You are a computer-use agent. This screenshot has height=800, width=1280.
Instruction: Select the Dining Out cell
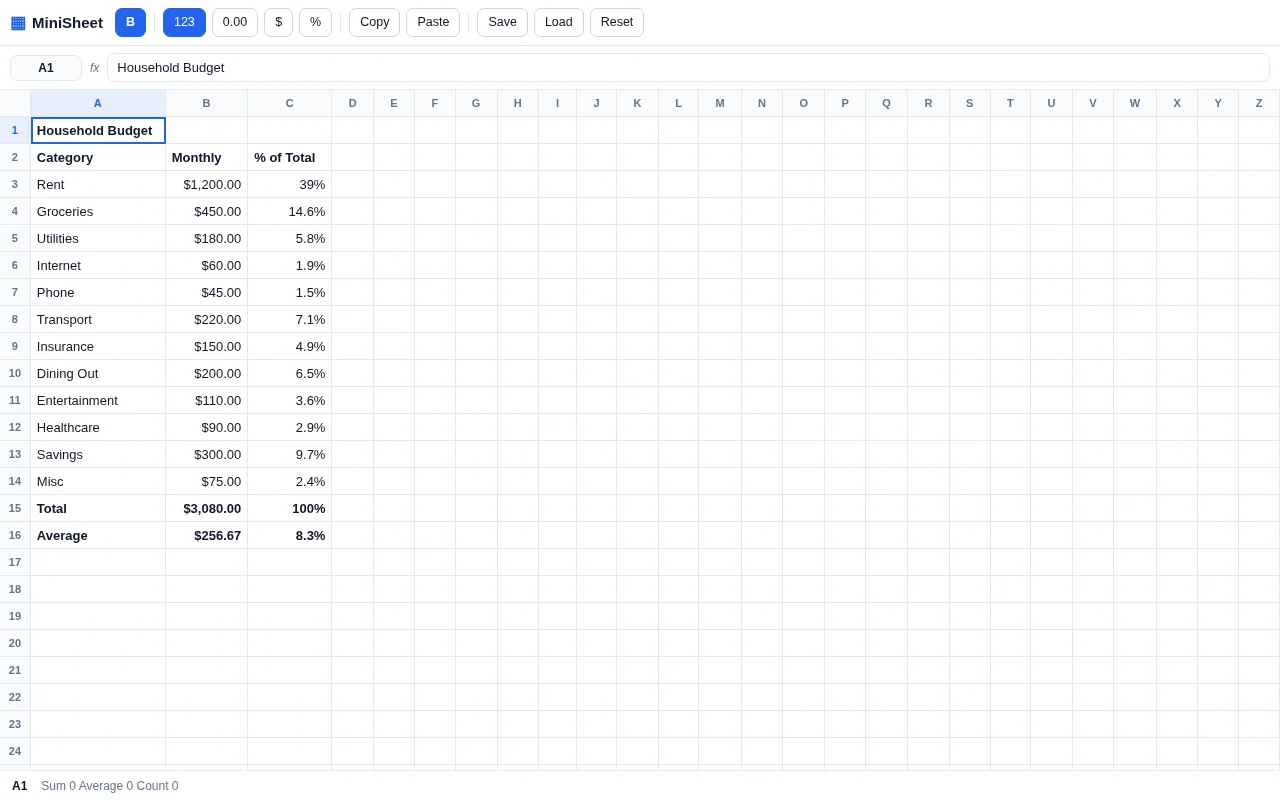[98, 373]
